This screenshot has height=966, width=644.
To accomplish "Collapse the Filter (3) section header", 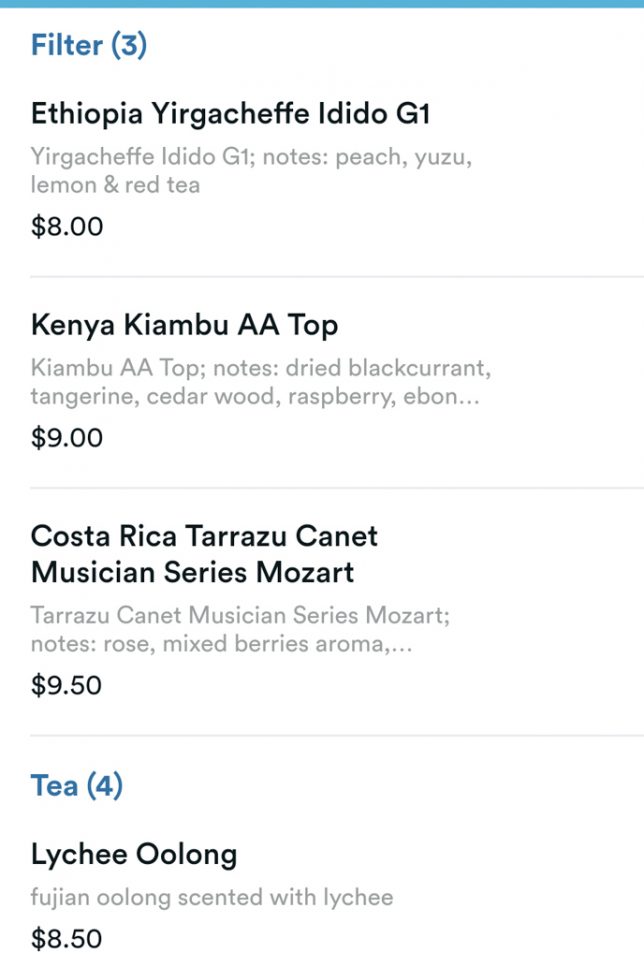I will pos(89,45).
